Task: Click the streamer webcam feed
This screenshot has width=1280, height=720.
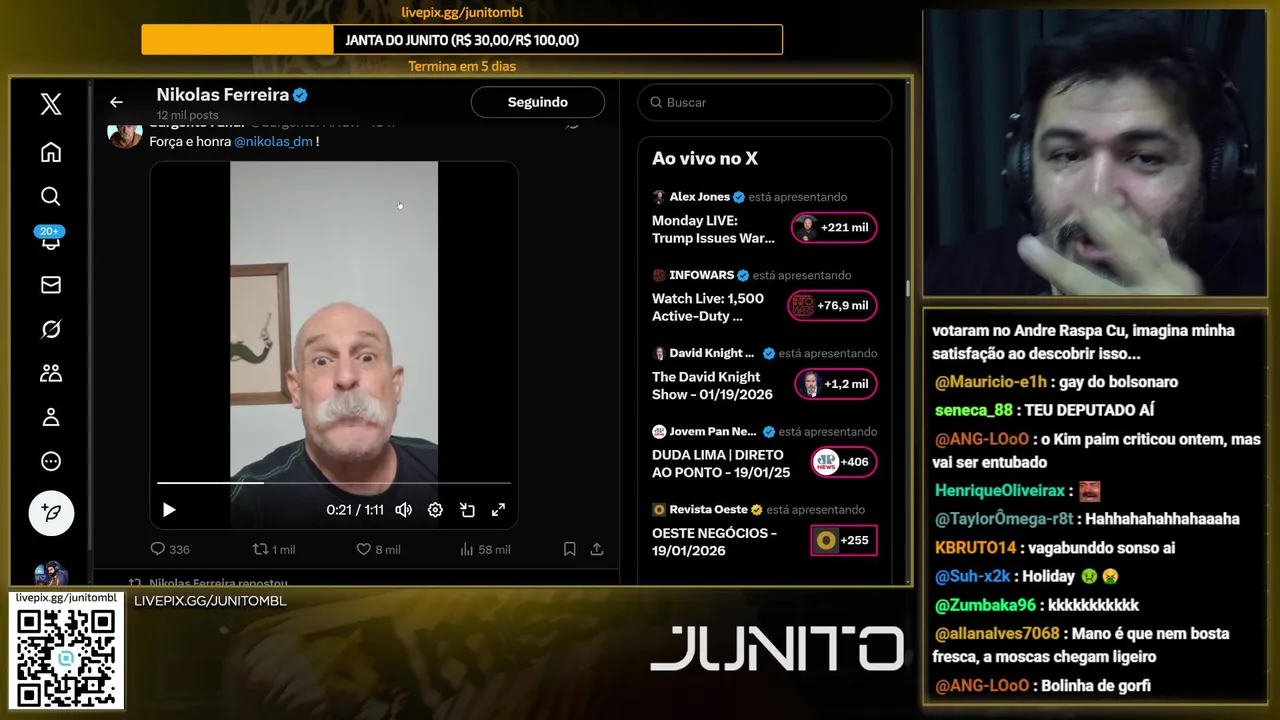Action: click(1094, 153)
